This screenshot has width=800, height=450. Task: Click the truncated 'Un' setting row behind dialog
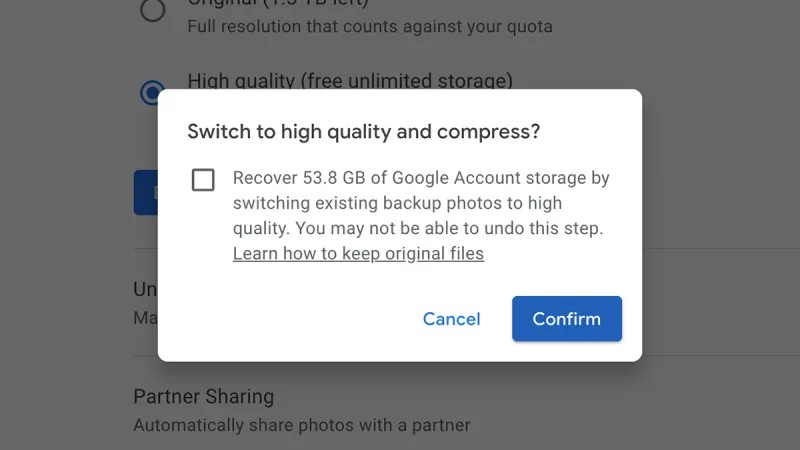145,289
